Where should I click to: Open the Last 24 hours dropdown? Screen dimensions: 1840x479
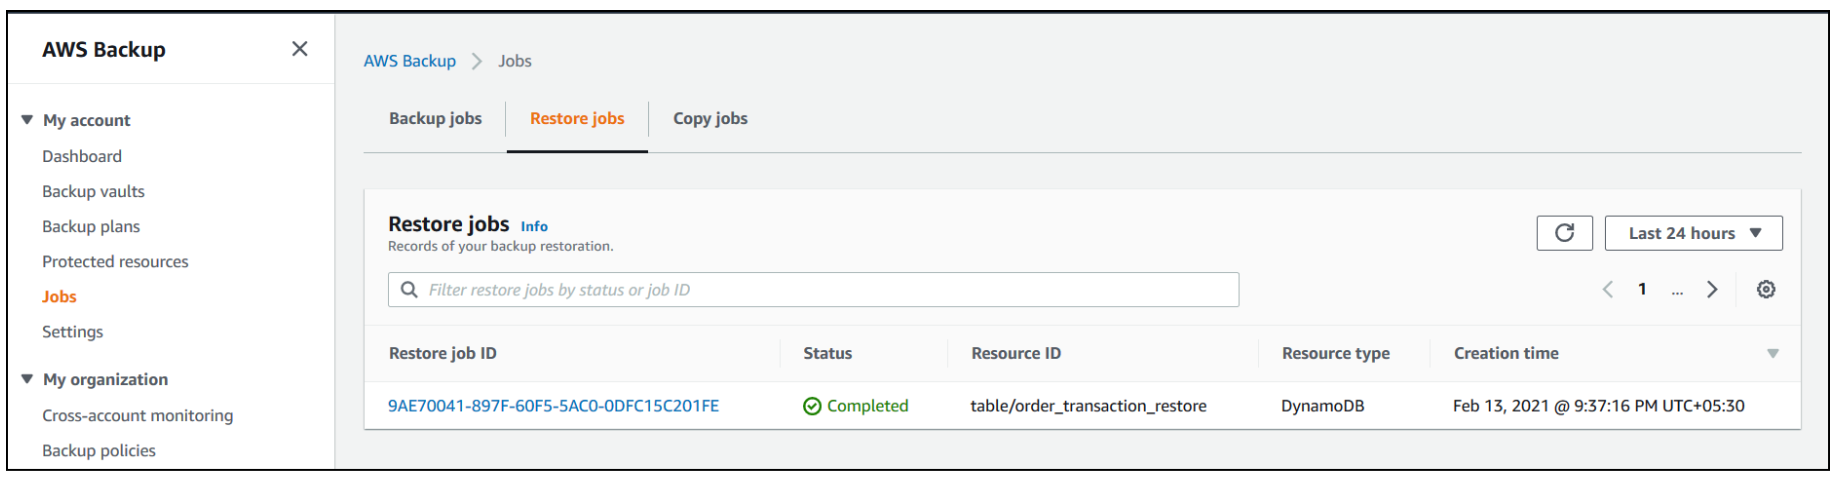1693,233
